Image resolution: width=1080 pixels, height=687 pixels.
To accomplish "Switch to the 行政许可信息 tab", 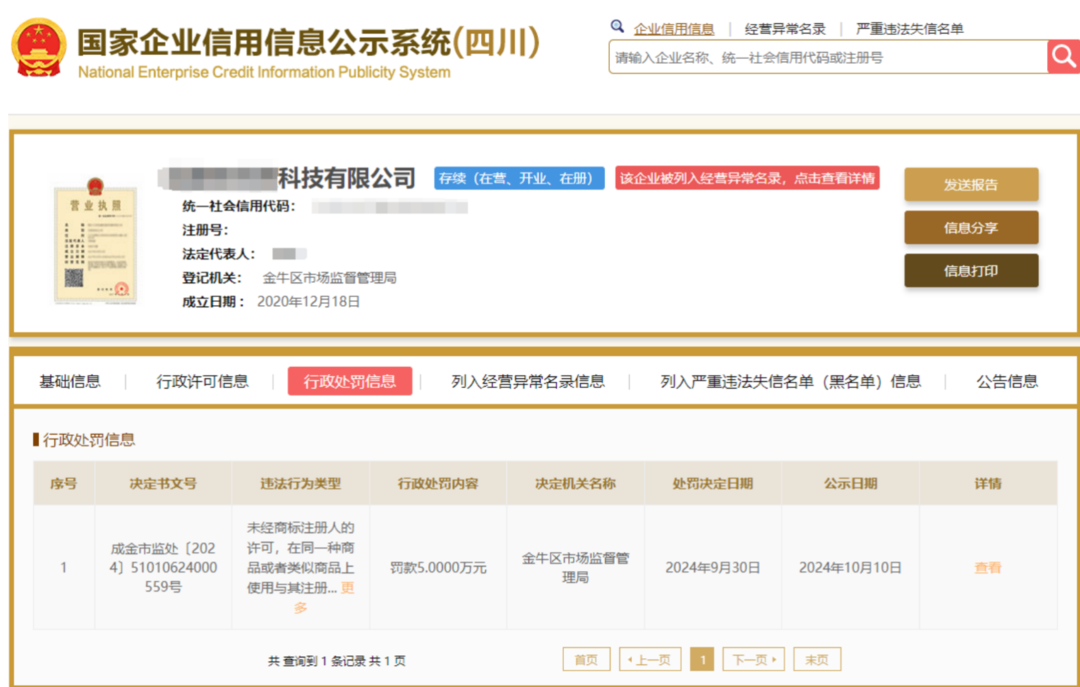I will [x=202, y=381].
